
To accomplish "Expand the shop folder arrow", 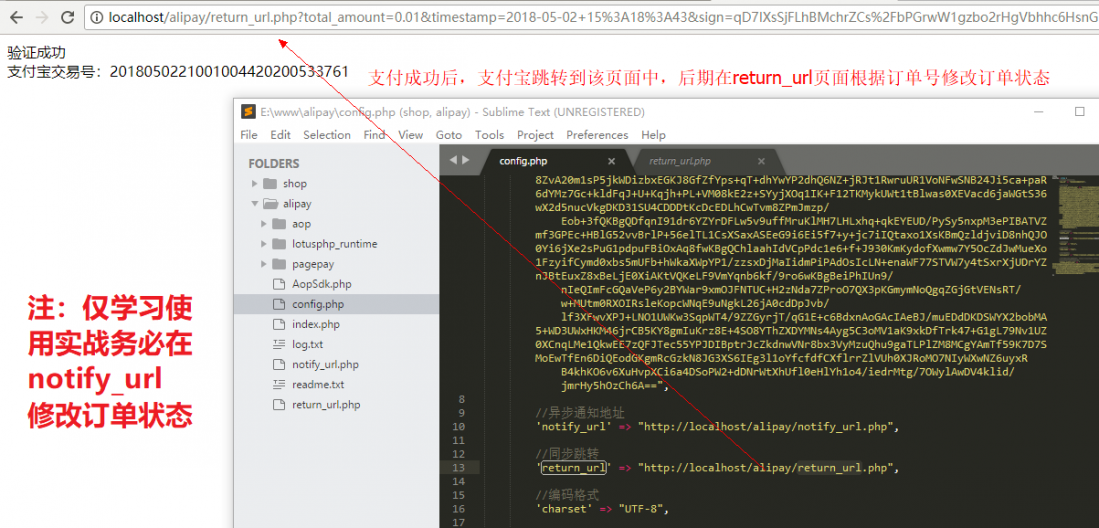I will click(x=254, y=184).
